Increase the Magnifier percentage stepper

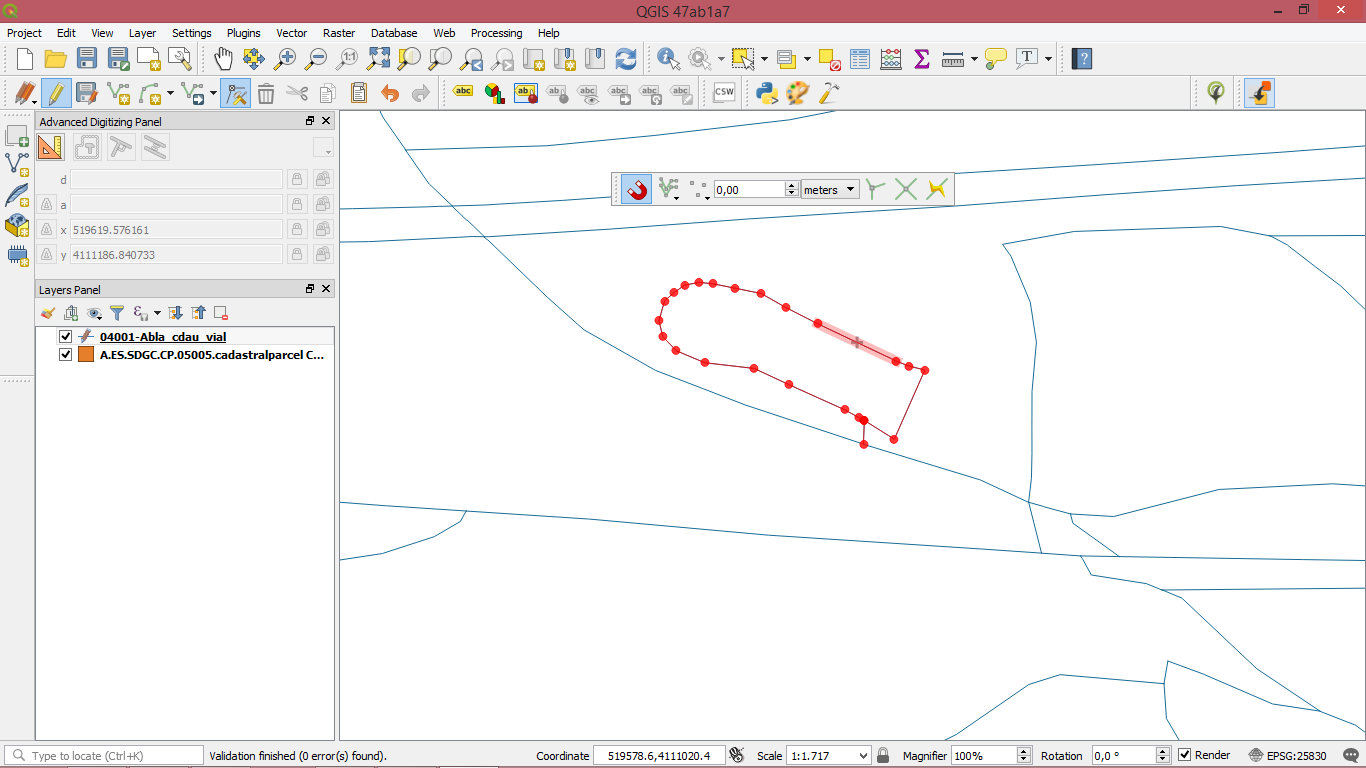coord(1023,751)
